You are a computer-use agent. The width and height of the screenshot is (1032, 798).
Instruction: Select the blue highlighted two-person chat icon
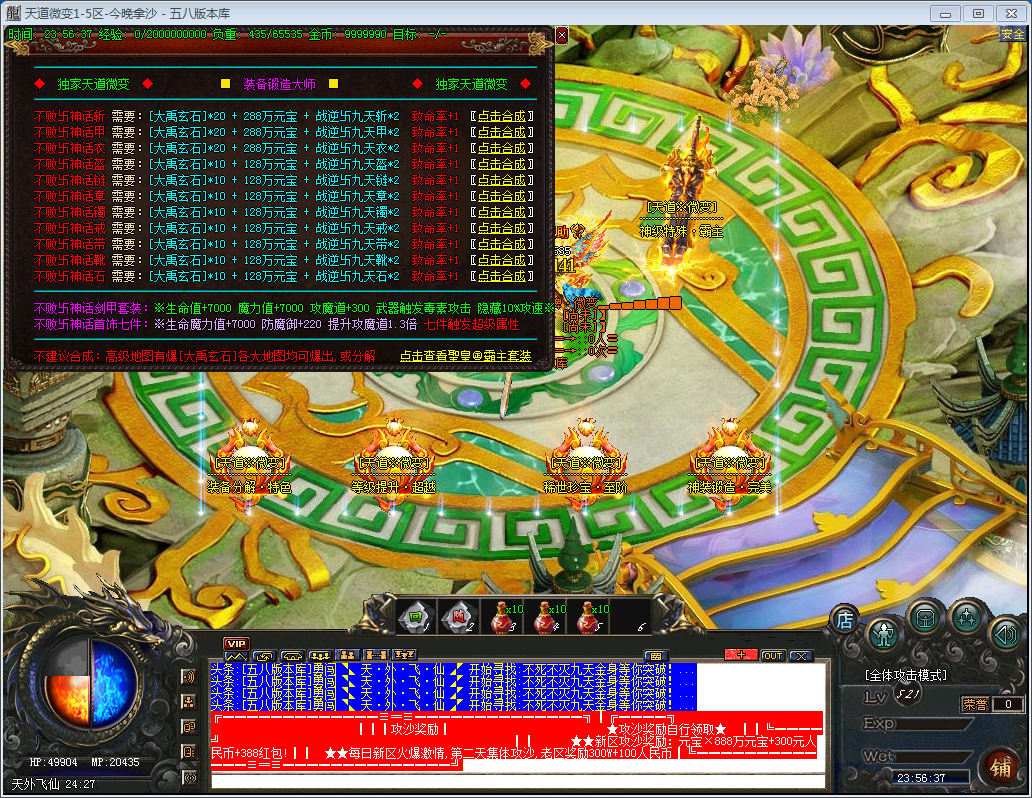pos(348,655)
